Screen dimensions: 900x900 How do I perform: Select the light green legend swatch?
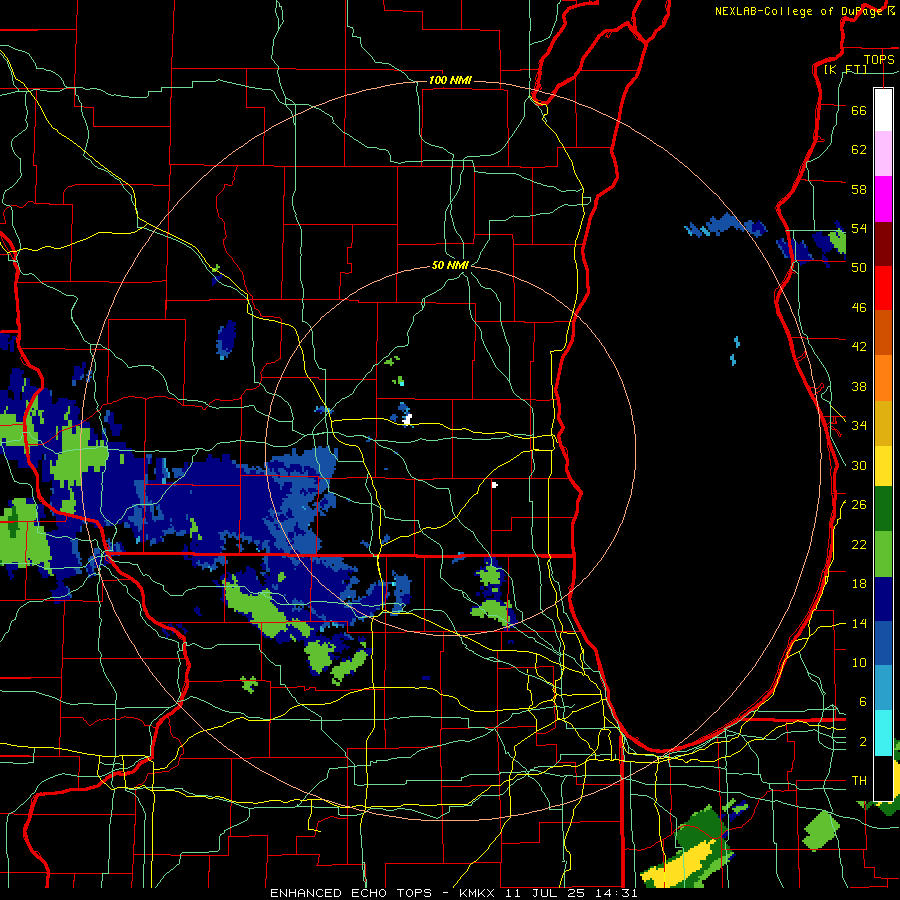[x=883, y=554]
